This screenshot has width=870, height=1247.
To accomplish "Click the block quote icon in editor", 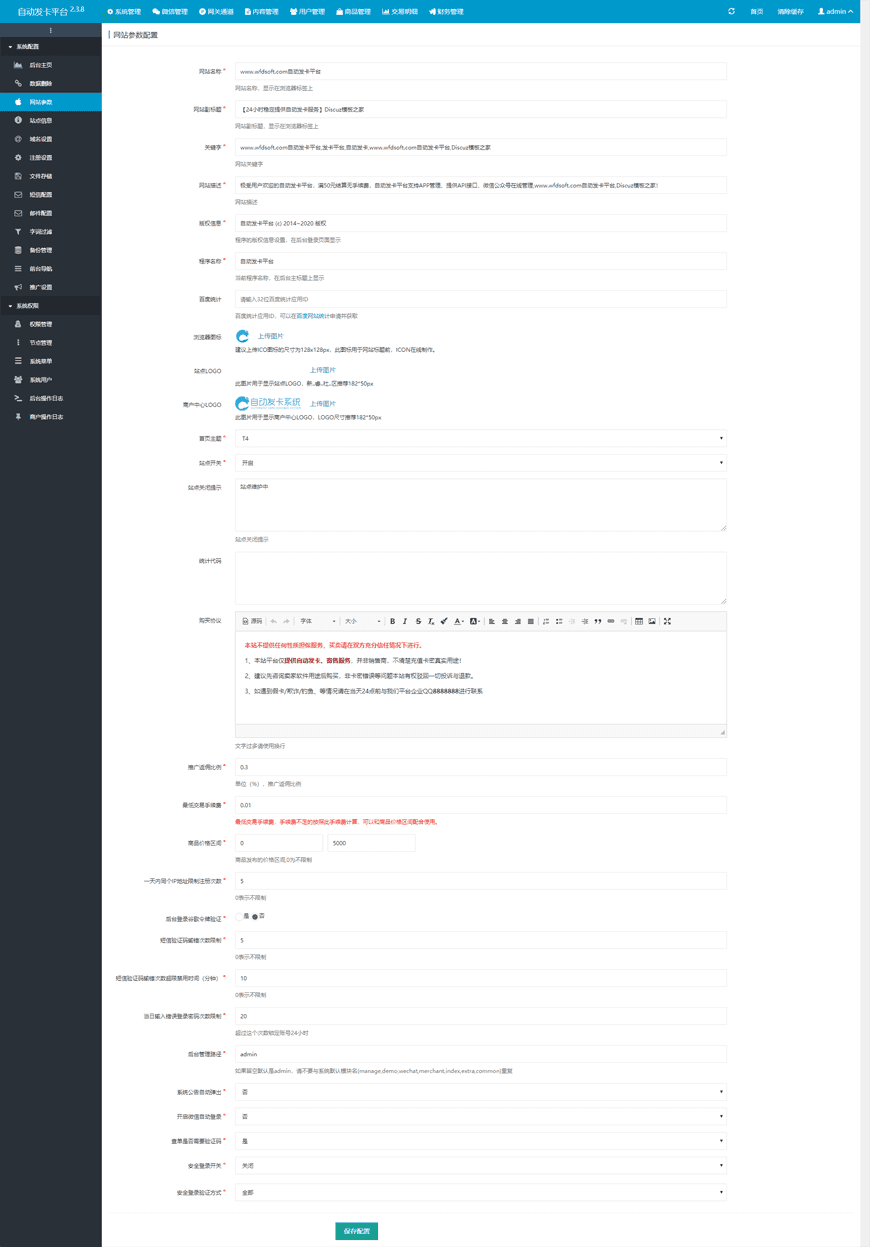I will pos(598,621).
